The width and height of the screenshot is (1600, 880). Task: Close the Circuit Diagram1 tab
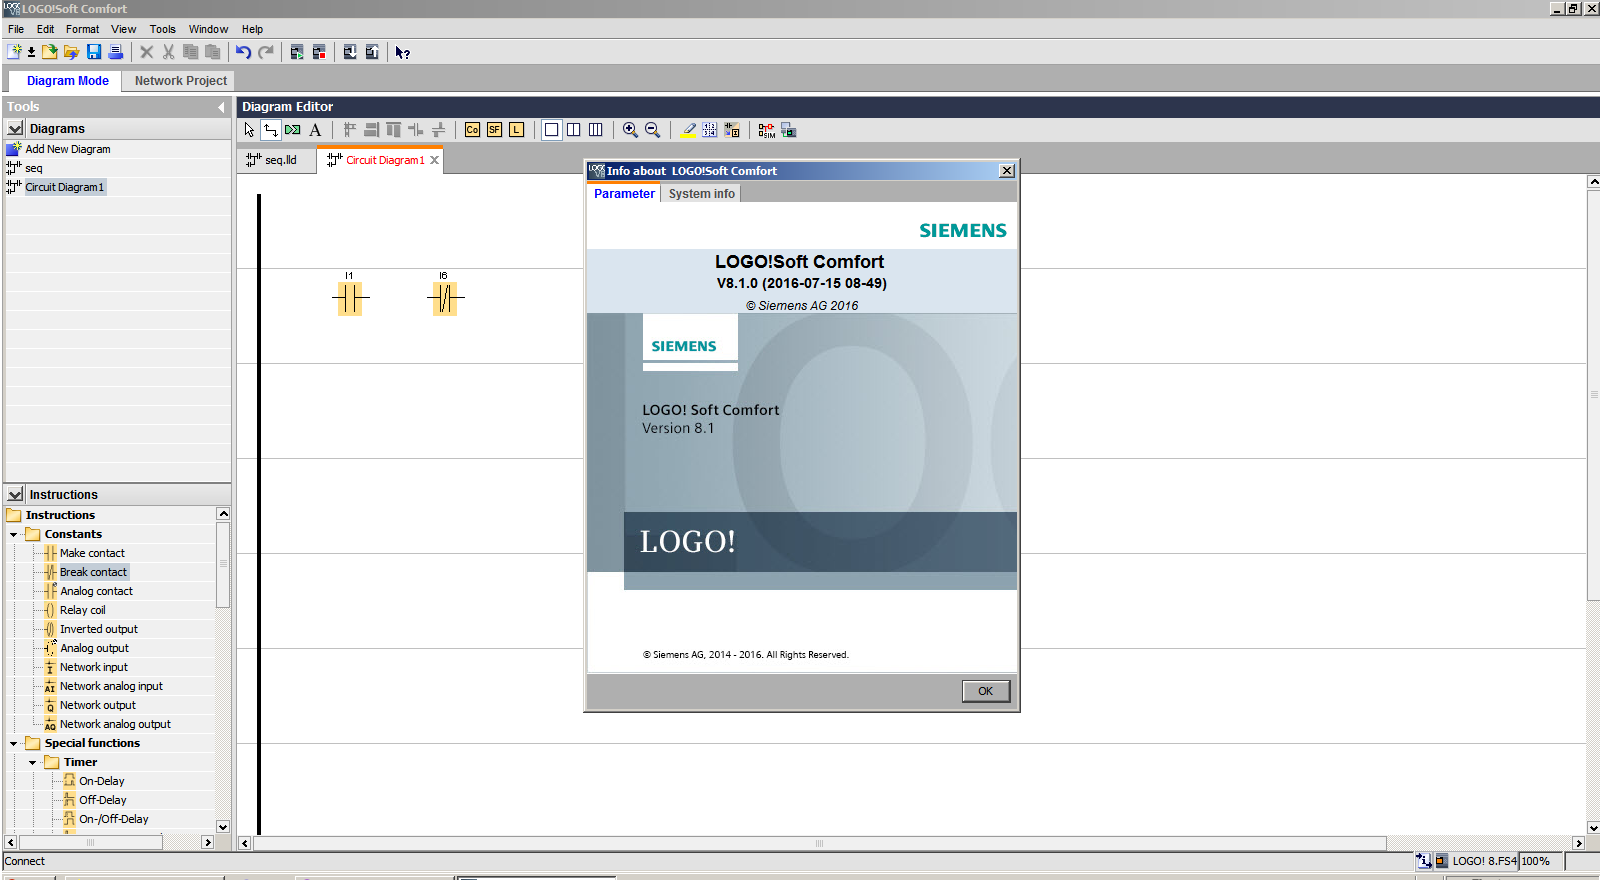pyautogui.click(x=434, y=160)
